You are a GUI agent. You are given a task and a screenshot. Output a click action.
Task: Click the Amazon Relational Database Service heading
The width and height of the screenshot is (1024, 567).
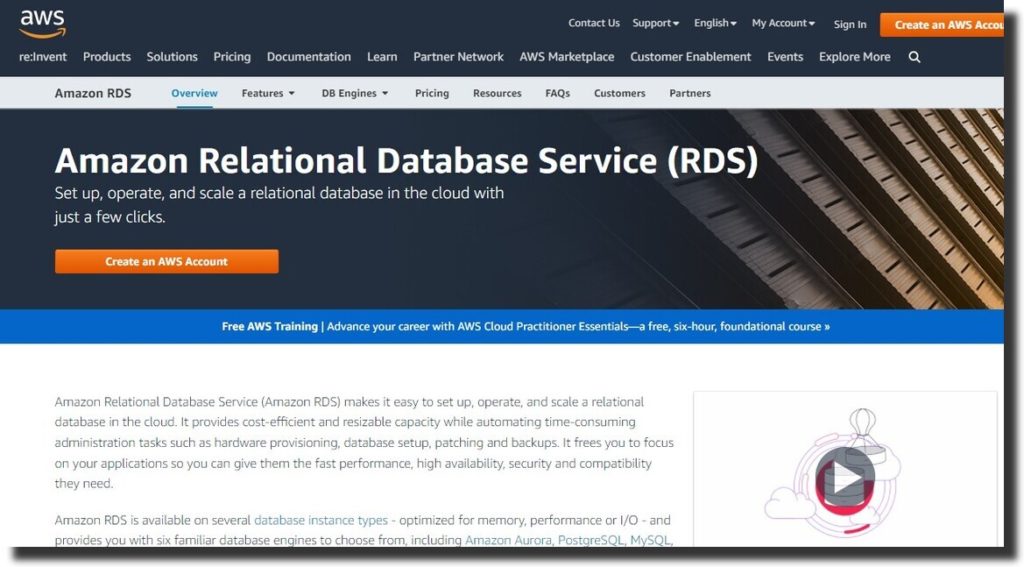point(406,160)
